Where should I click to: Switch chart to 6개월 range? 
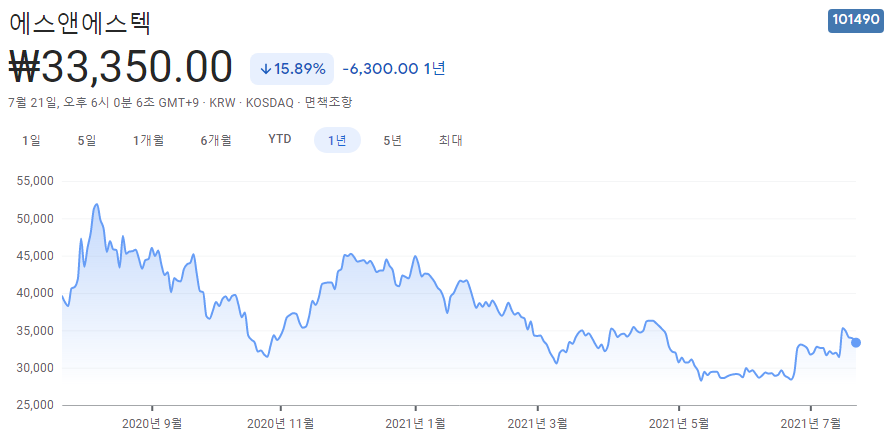[216, 140]
